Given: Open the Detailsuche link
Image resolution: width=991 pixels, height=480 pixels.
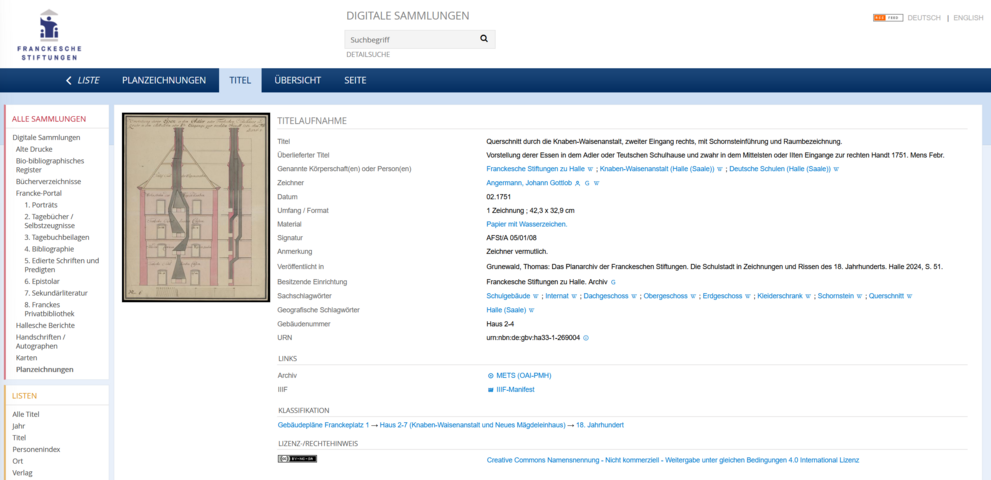Looking at the screenshot, I should click(368, 55).
